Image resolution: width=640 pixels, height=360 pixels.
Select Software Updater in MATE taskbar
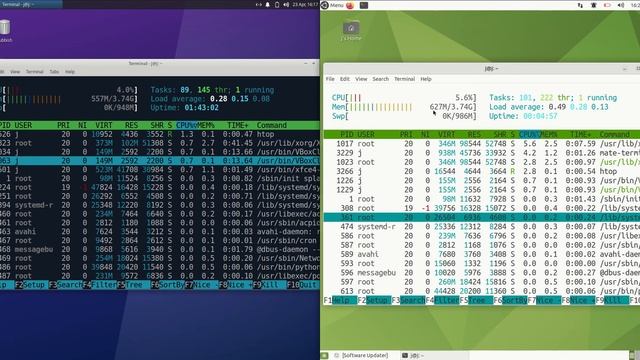pyautogui.click(x=361, y=356)
